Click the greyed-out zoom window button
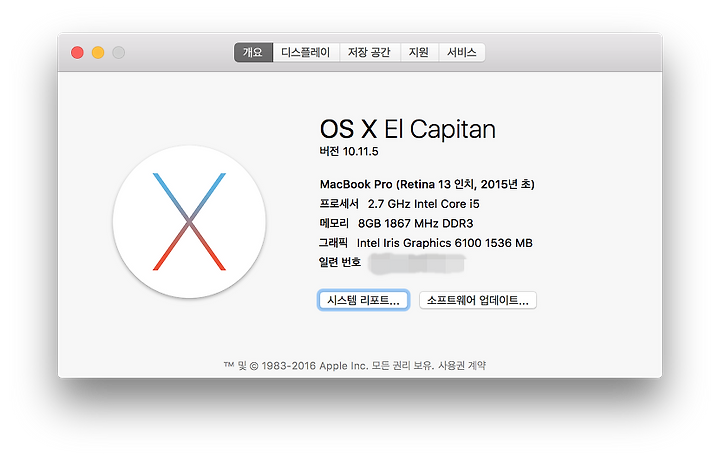This screenshot has width=720, height=460. (118, 53)
